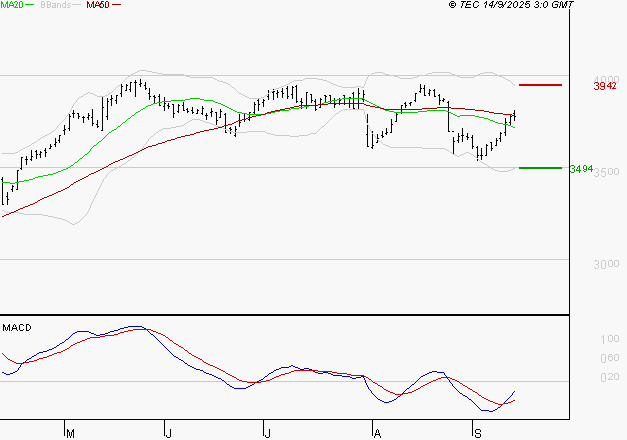
Task: Click the MACD panel title
Action: pyautogui.click(x=16, y=327)
